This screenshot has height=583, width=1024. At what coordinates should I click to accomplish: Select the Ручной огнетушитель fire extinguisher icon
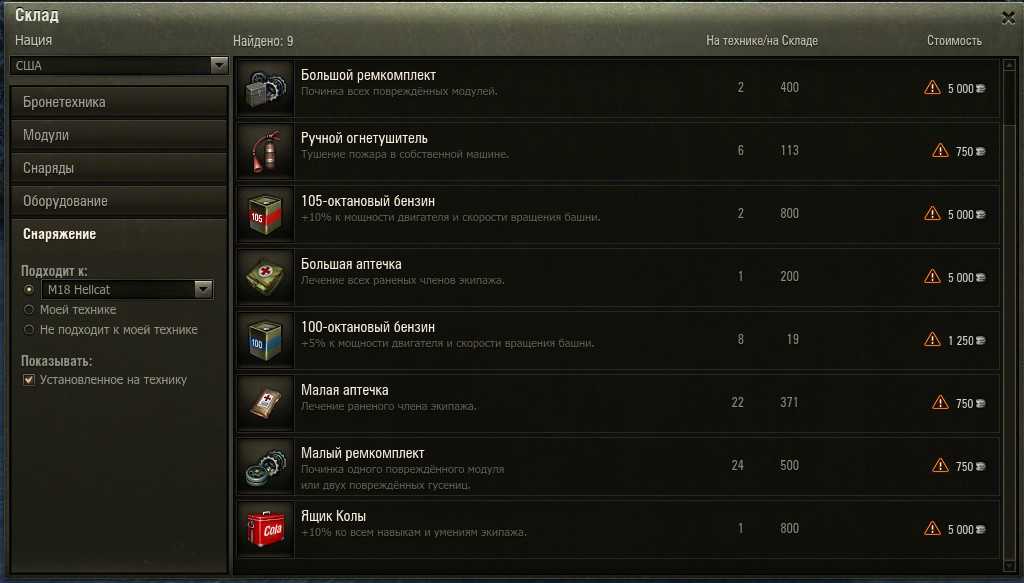pyautogui.click(x=265, y=151)
